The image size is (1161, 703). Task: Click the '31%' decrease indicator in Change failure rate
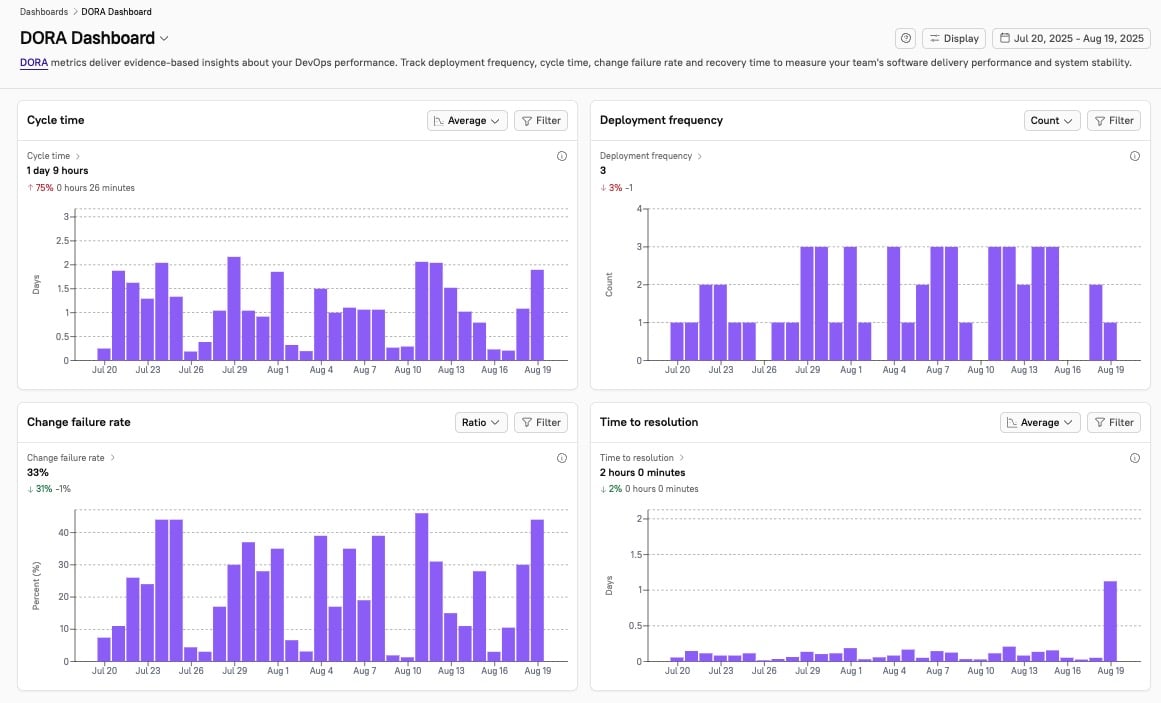pos(40,489)
